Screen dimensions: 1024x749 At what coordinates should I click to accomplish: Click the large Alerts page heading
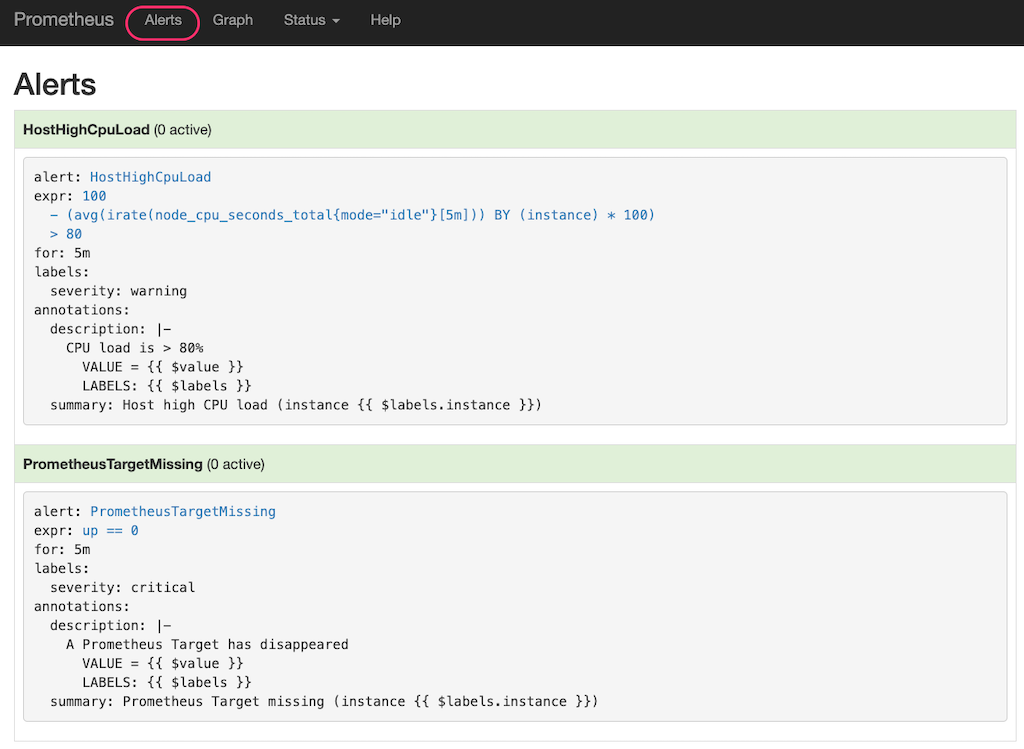(55, 84)
